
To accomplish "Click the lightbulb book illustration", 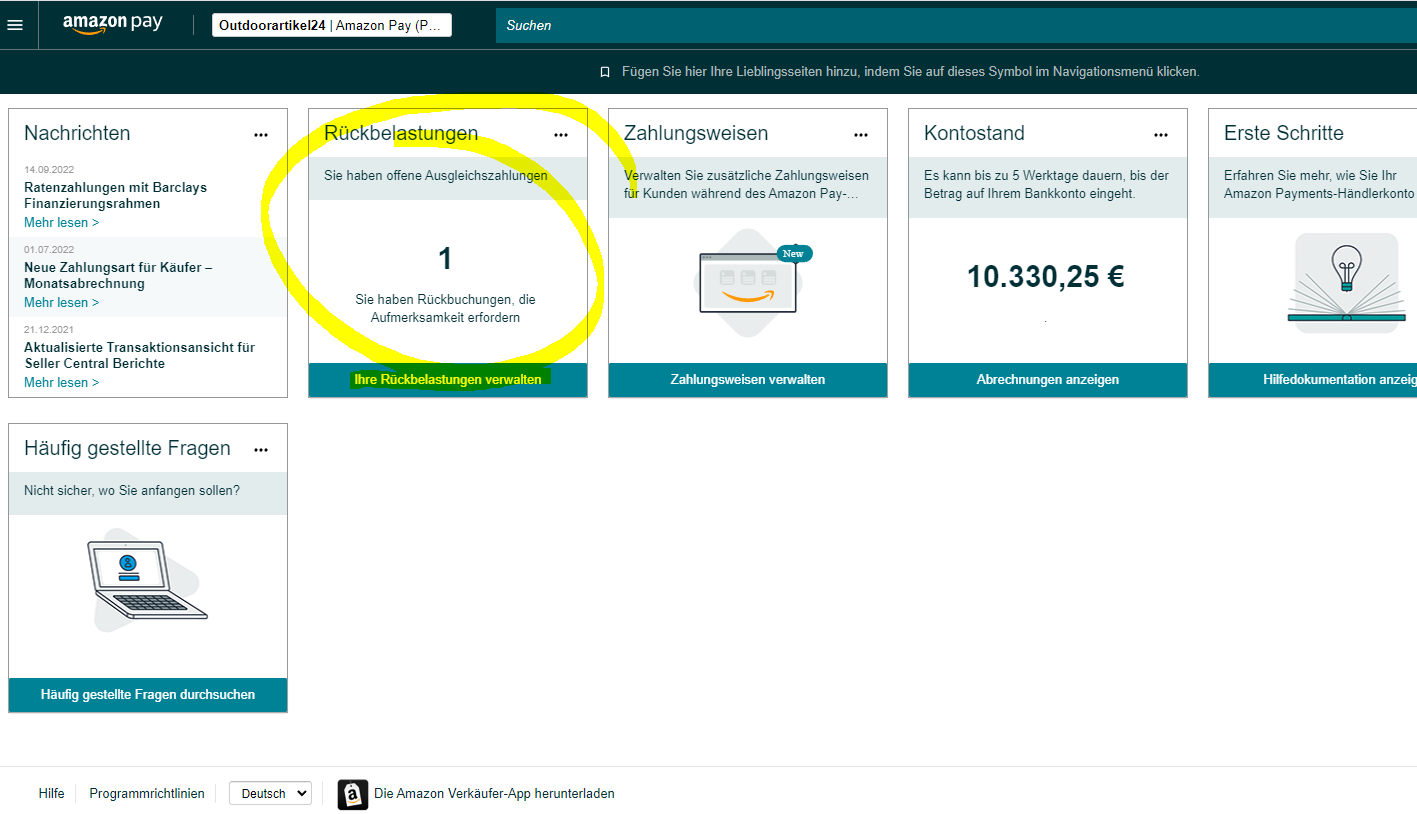I will point(1346,283).
